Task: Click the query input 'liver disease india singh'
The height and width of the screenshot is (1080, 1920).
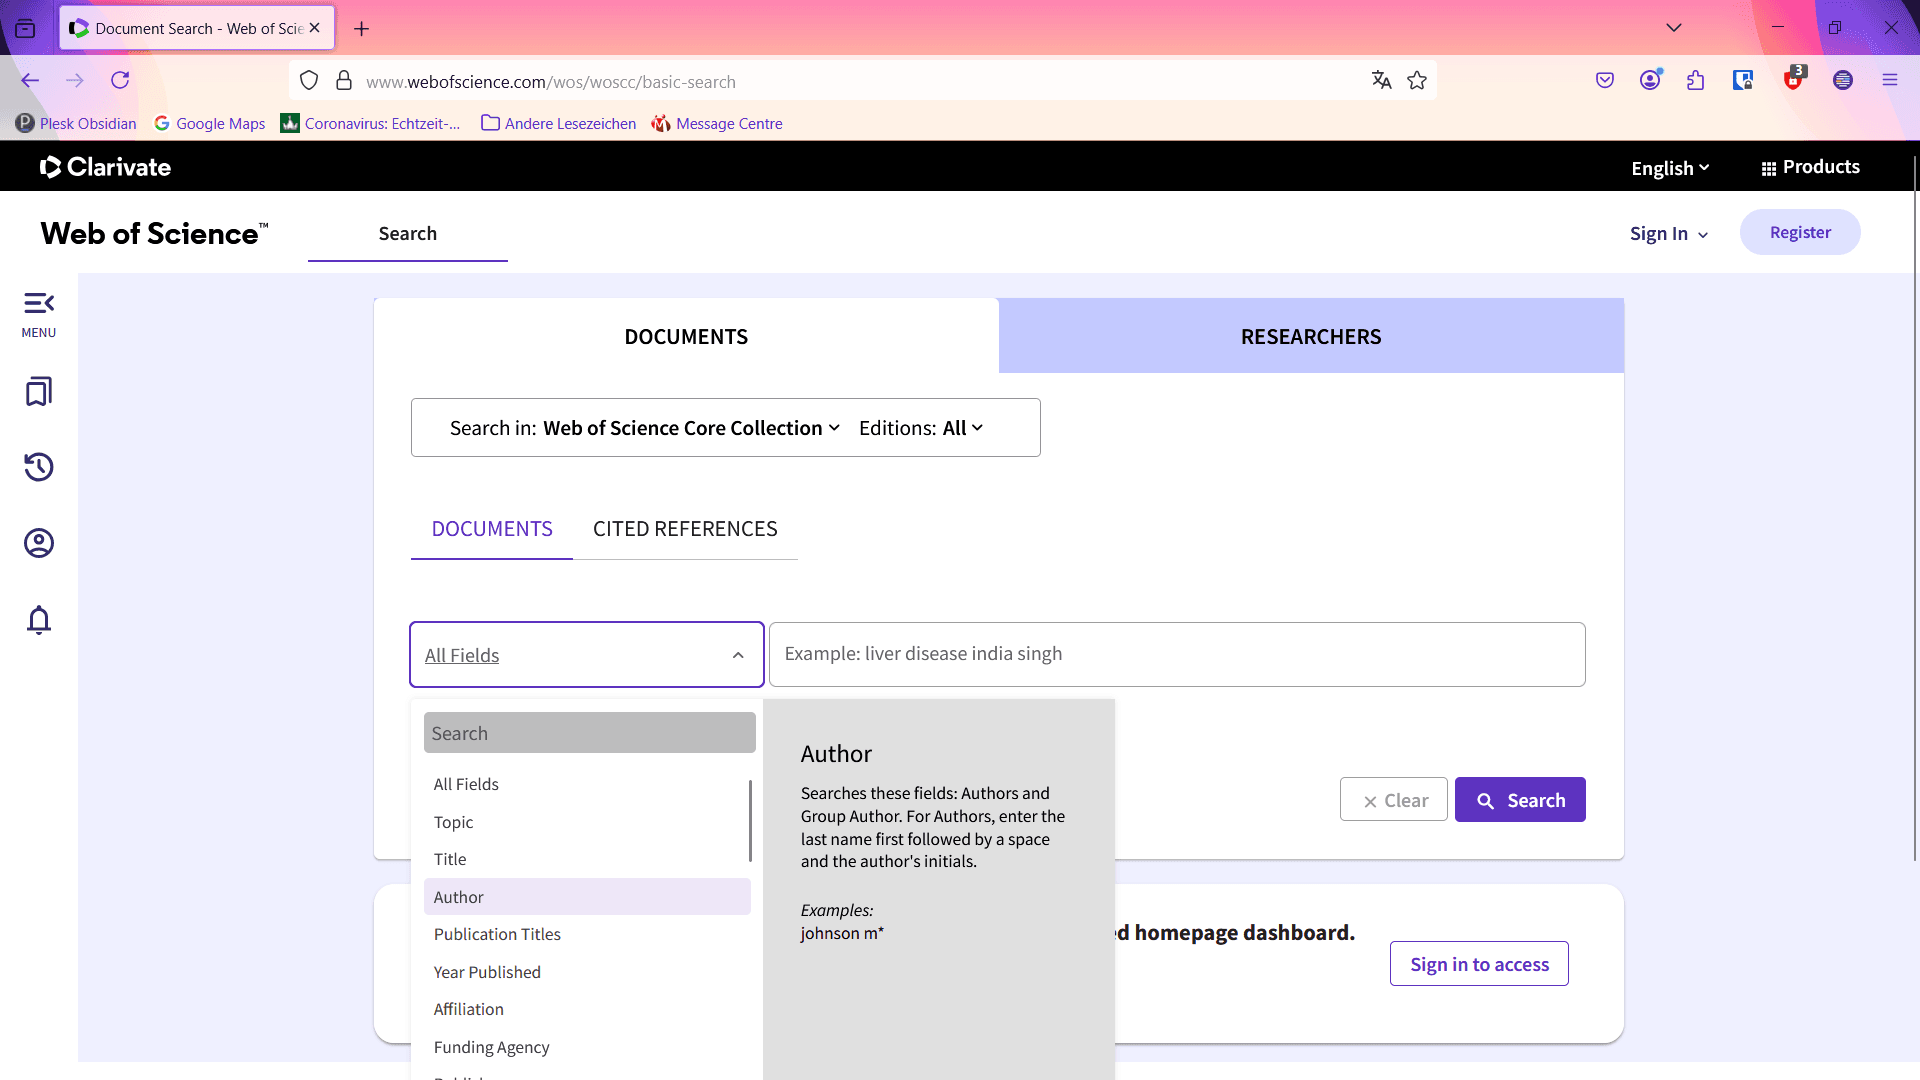Action: point(1177,654)
